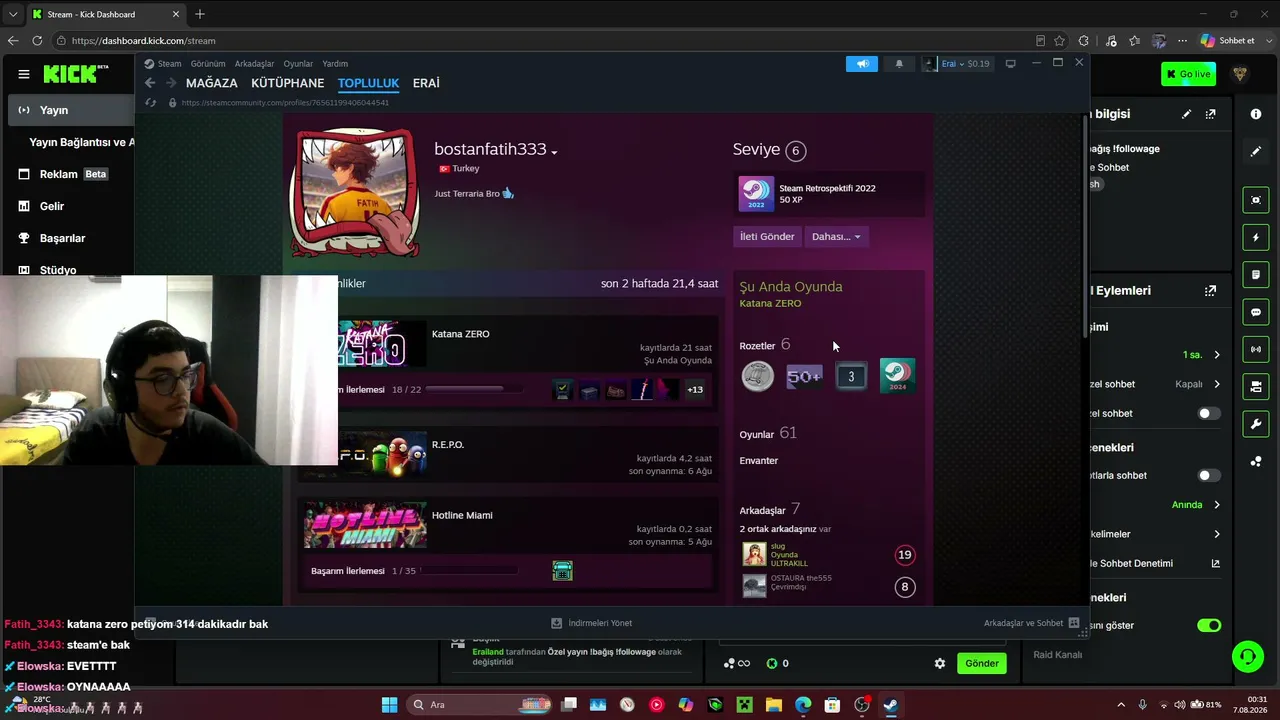
Task: Expand the 1 sa. setting chevron
Action: [1217, 355]
